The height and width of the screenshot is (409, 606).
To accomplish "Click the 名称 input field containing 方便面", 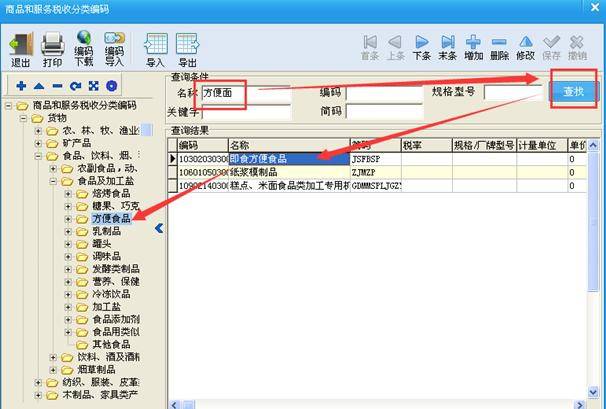I will point(246,93).
